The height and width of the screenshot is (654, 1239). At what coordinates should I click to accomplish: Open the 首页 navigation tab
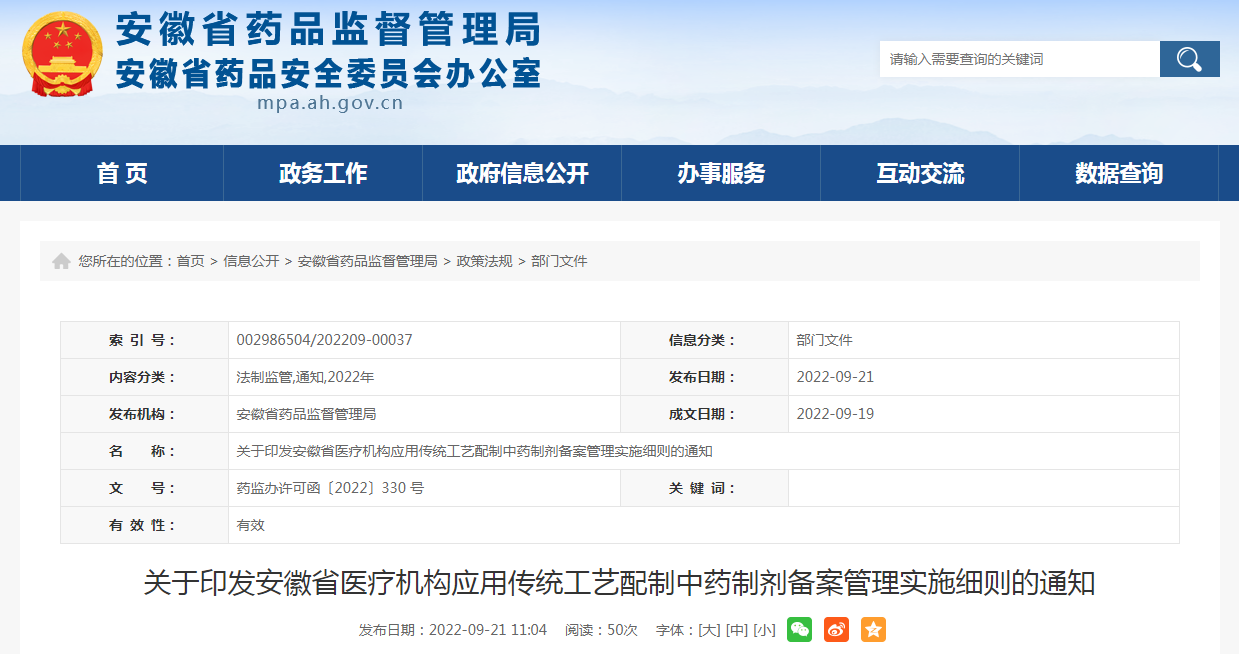[x=122, y=173]
